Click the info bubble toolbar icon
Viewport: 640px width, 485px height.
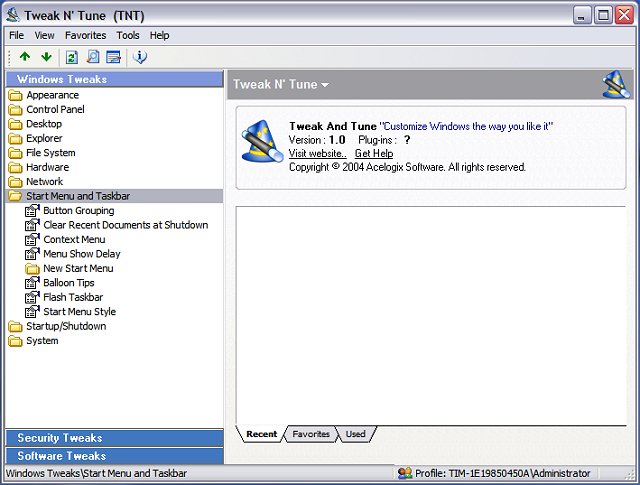point(140,57)
